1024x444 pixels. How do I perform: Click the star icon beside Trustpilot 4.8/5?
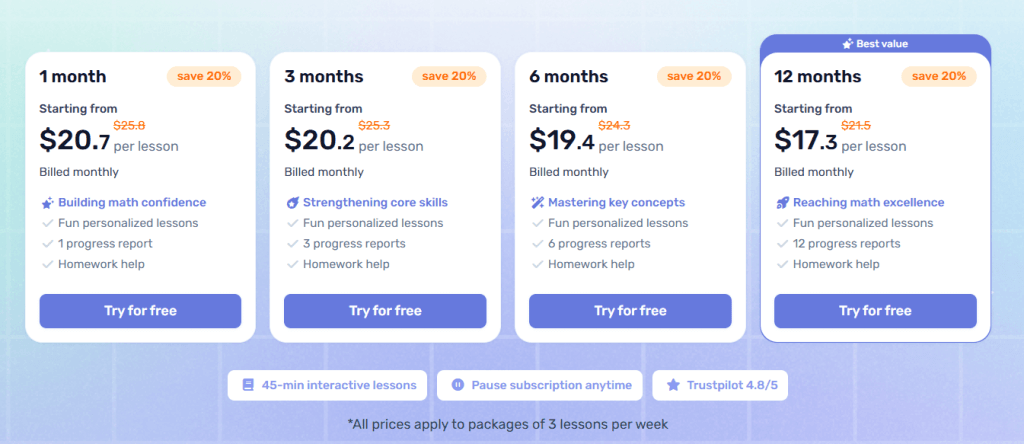[673, 385]
